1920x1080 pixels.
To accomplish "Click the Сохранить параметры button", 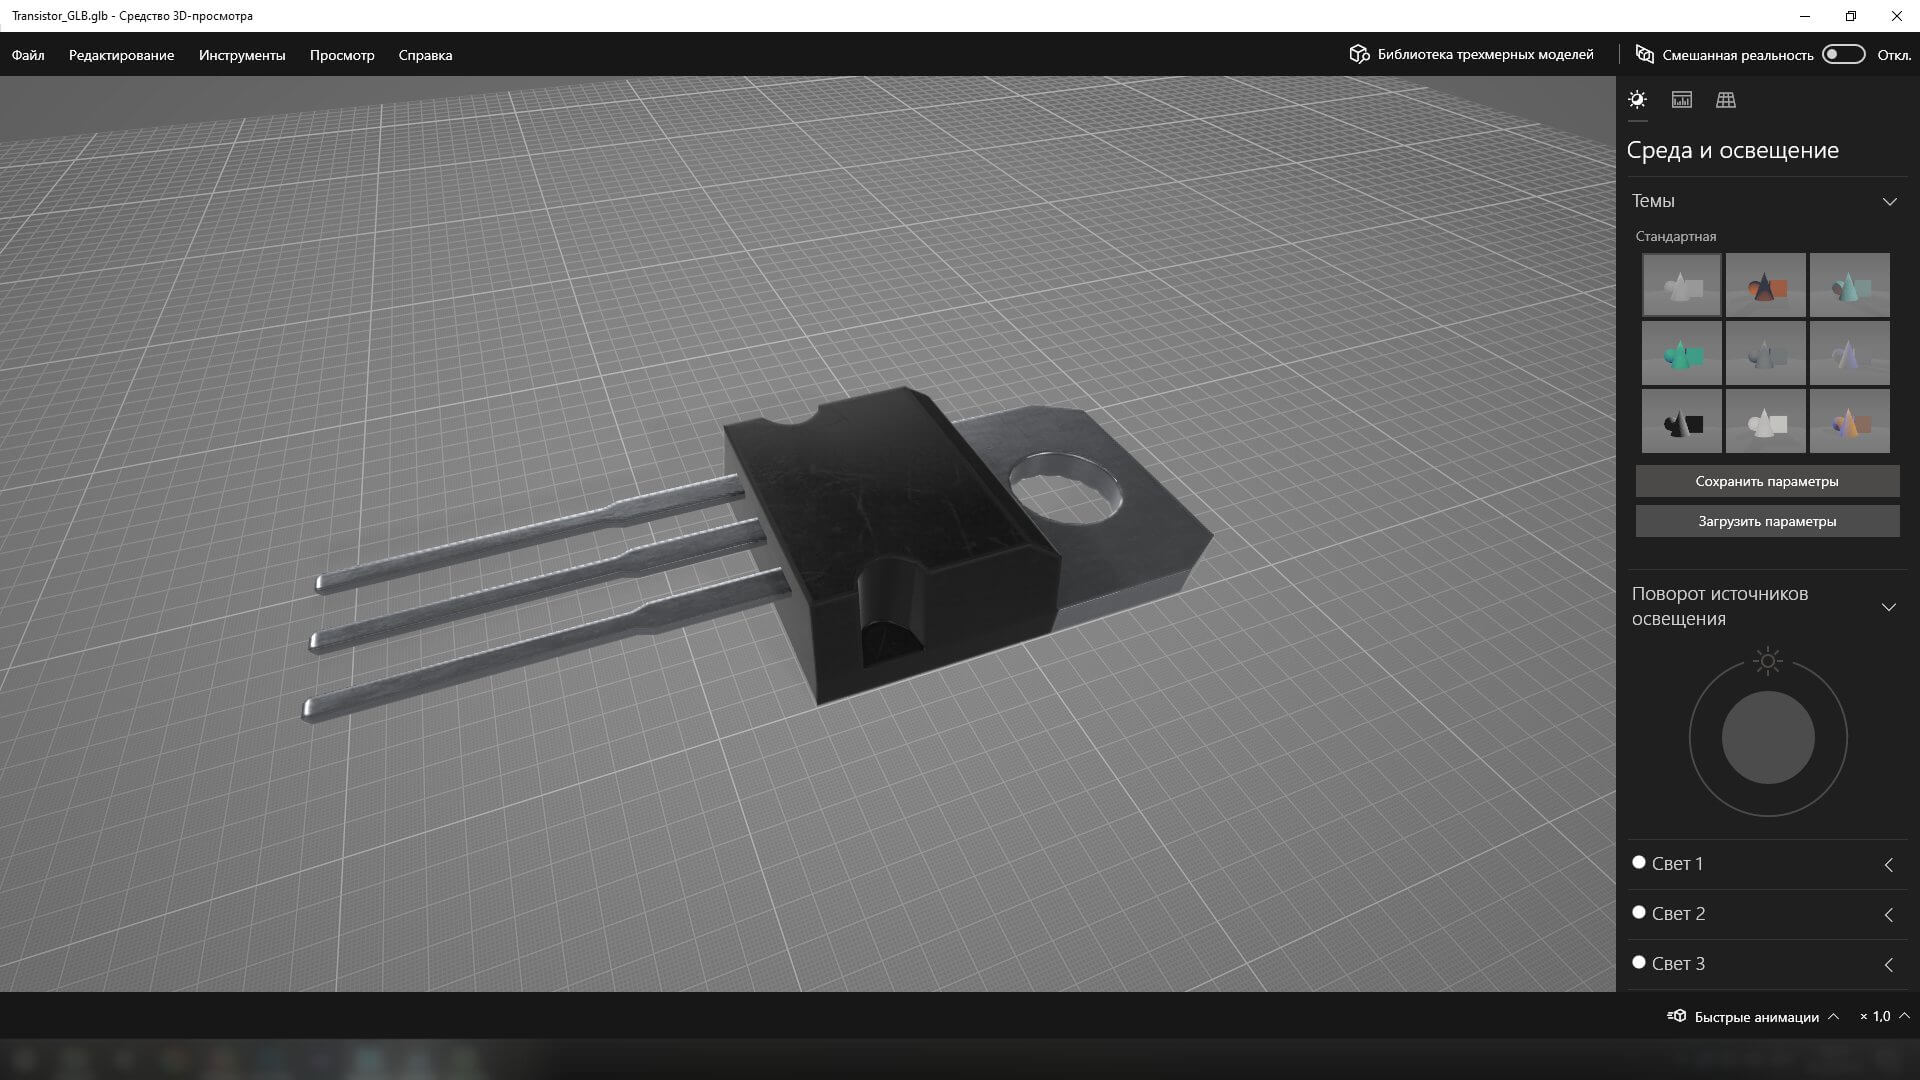I will tap(1767, 481).
